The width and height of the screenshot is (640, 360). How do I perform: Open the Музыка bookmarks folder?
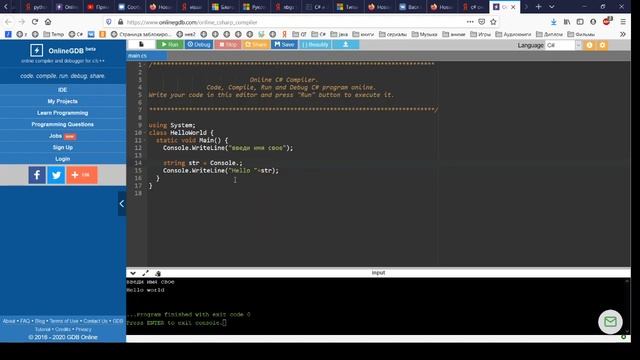[424, 34]
